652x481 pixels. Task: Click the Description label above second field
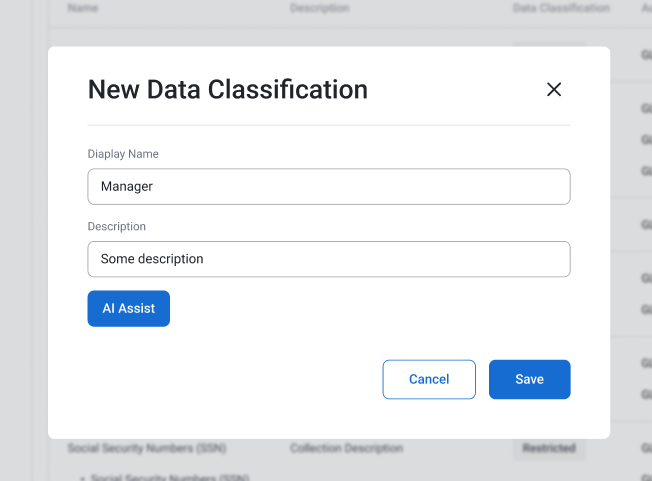(x=116, y=227)
